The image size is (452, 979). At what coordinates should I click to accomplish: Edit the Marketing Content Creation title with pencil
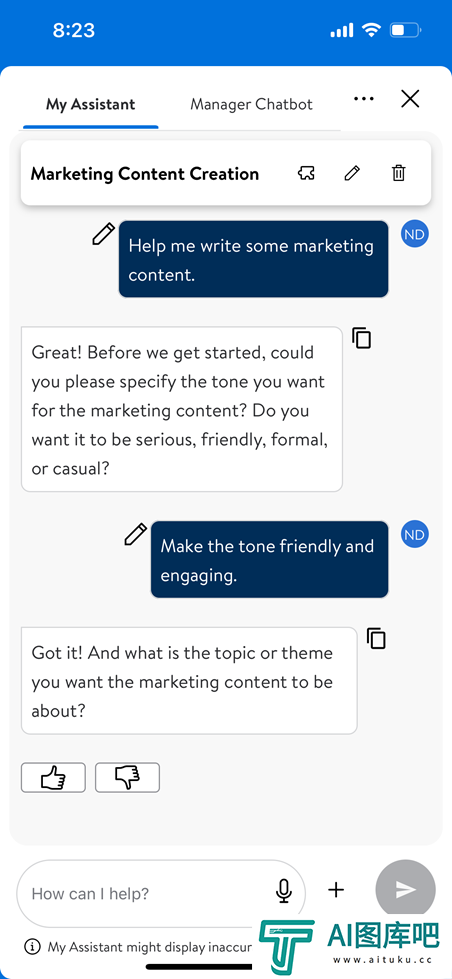352,173
